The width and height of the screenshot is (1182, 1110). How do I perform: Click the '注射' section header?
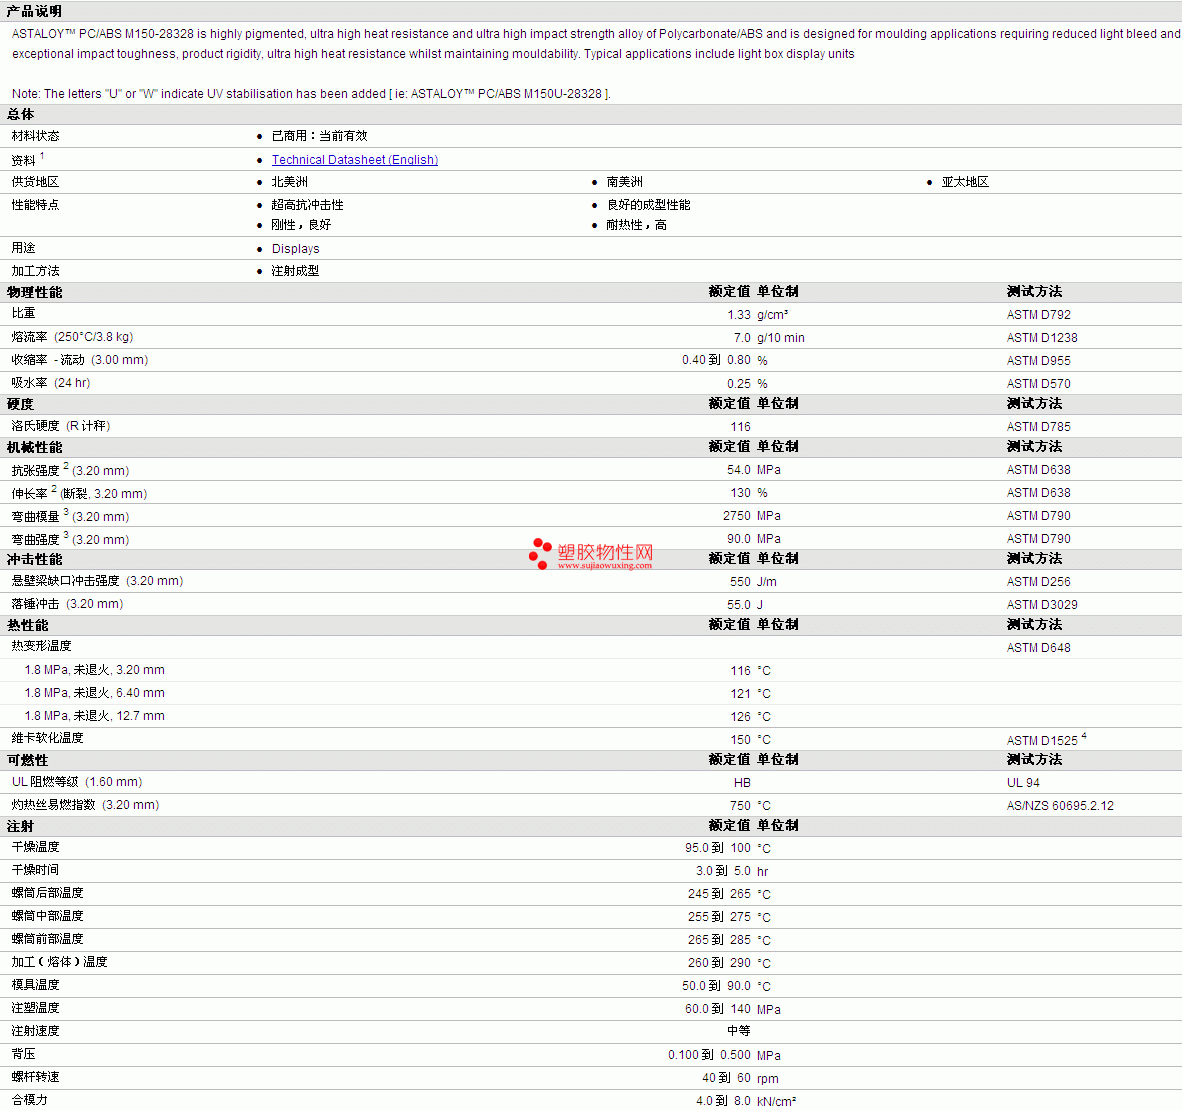tap(20, 826)
